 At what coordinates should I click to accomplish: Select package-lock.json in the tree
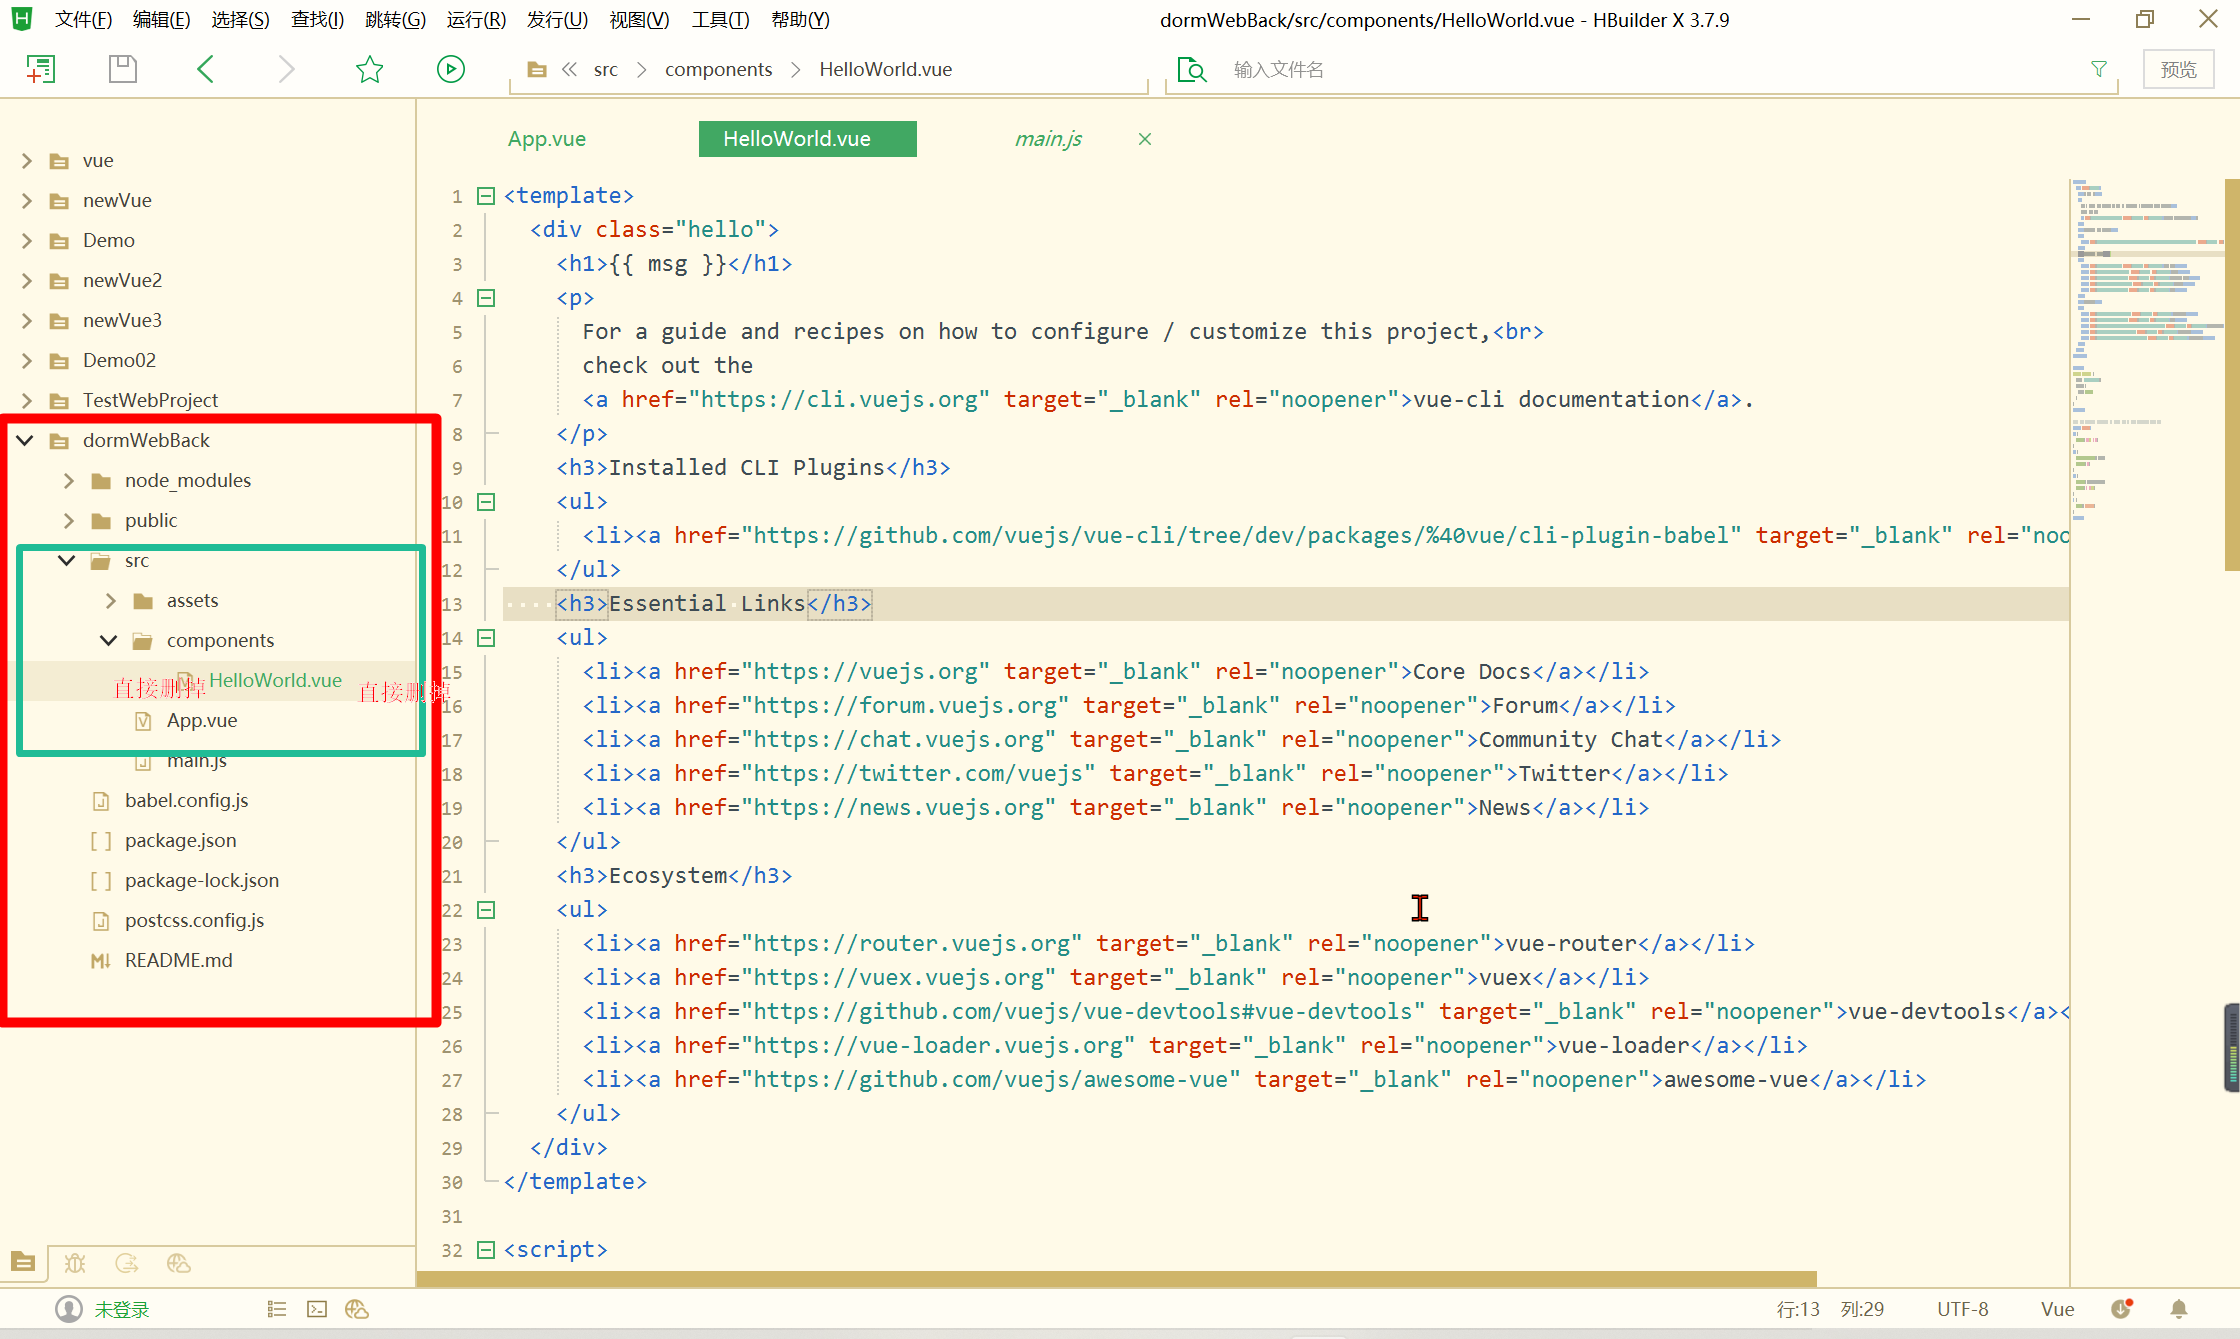tap(201, 880)
